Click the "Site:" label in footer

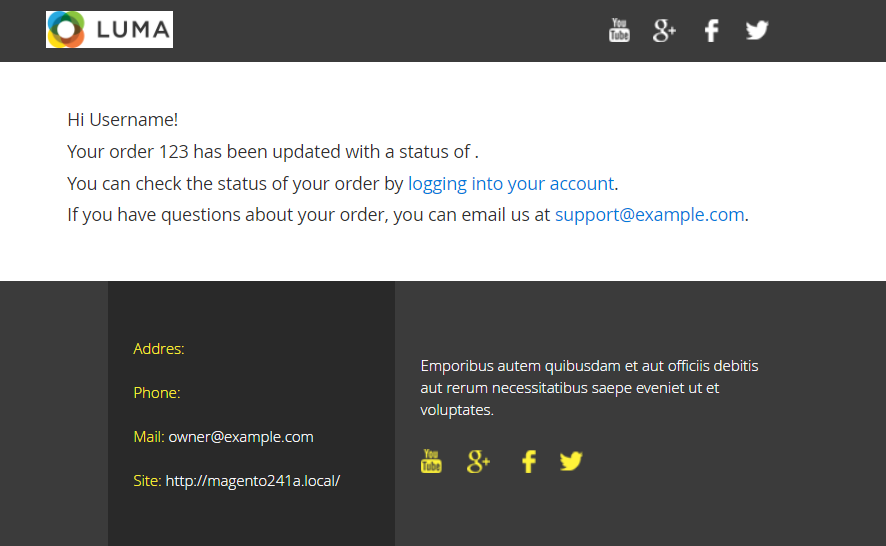[147, 481]
